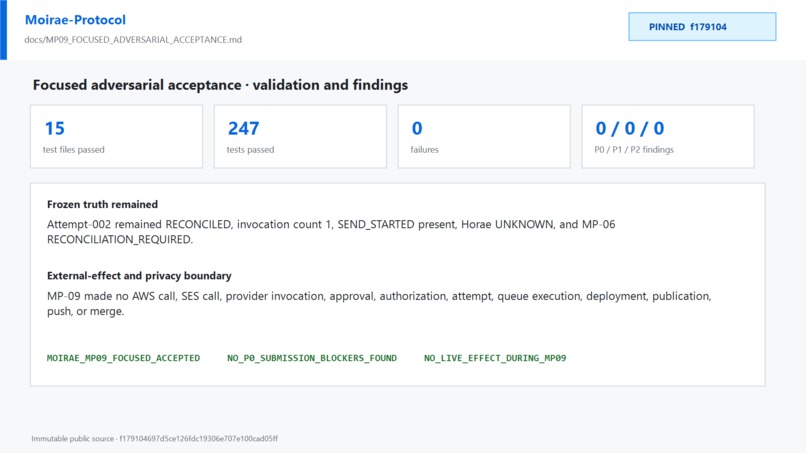806x453 pixels.
Task: Click the MOIRAE_MP09_FOCUSED_ACCEPTED status code
Action: point(123,358)
